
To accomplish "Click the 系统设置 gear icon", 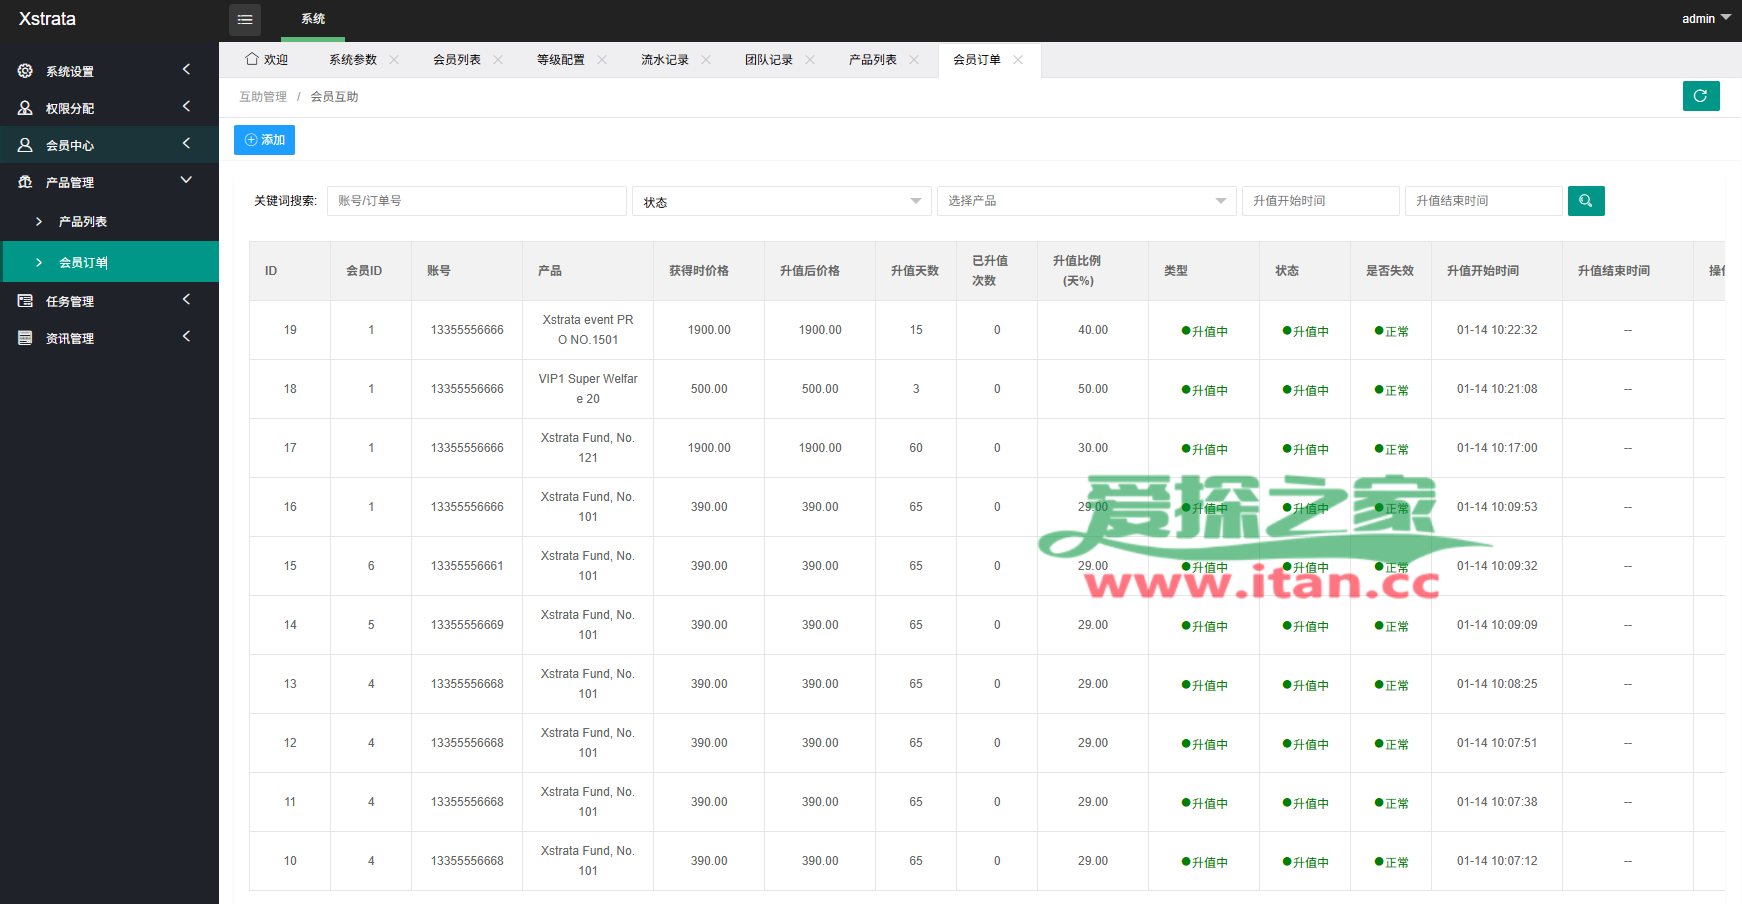I will click(25, 71).
